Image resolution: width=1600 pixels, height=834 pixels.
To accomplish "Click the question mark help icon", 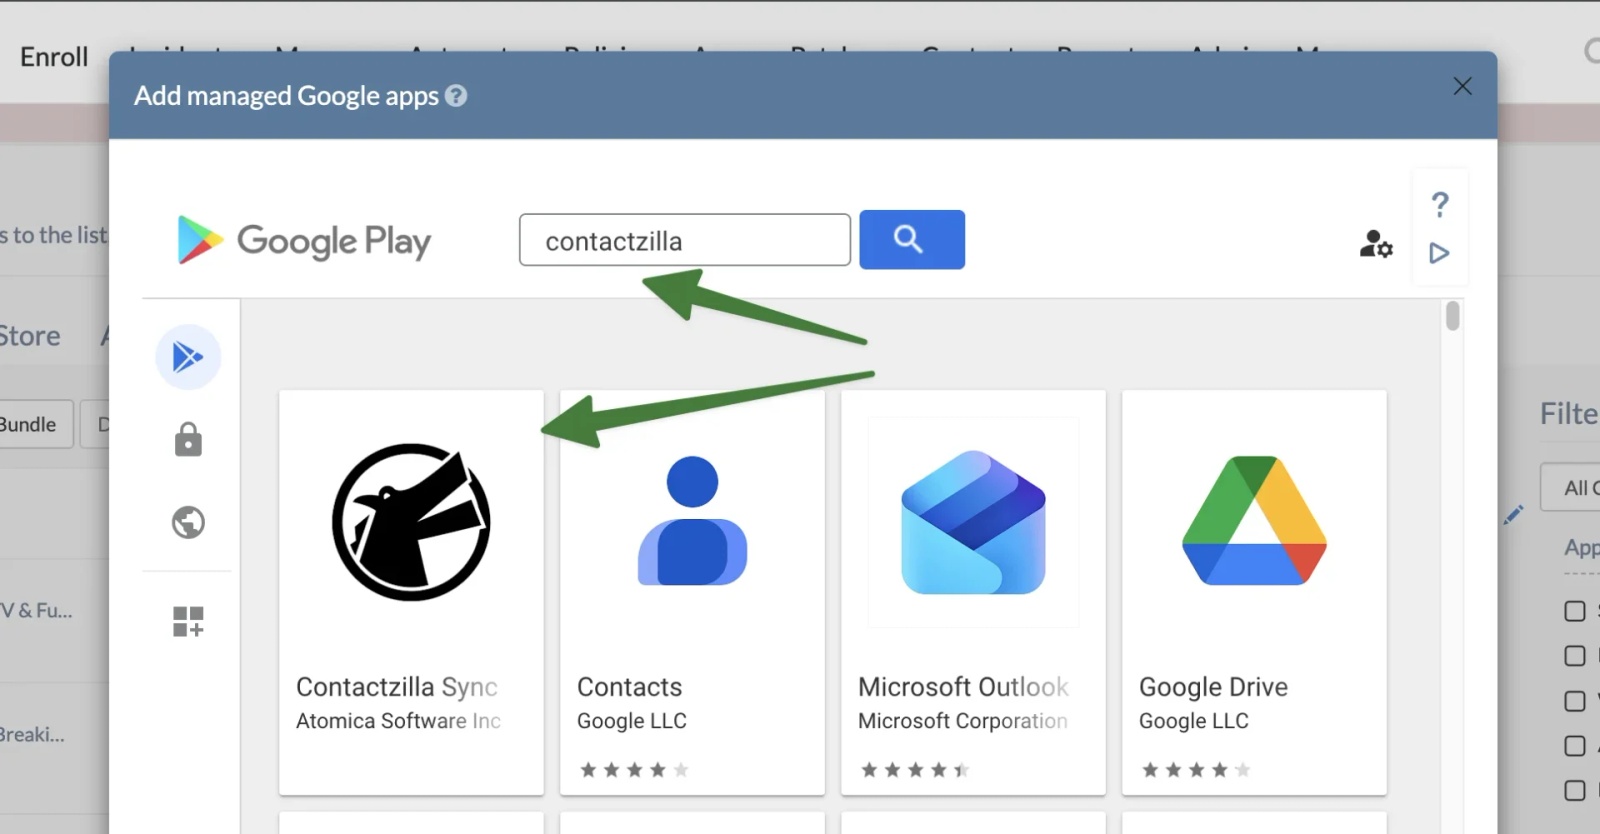I will point(1440,205).
